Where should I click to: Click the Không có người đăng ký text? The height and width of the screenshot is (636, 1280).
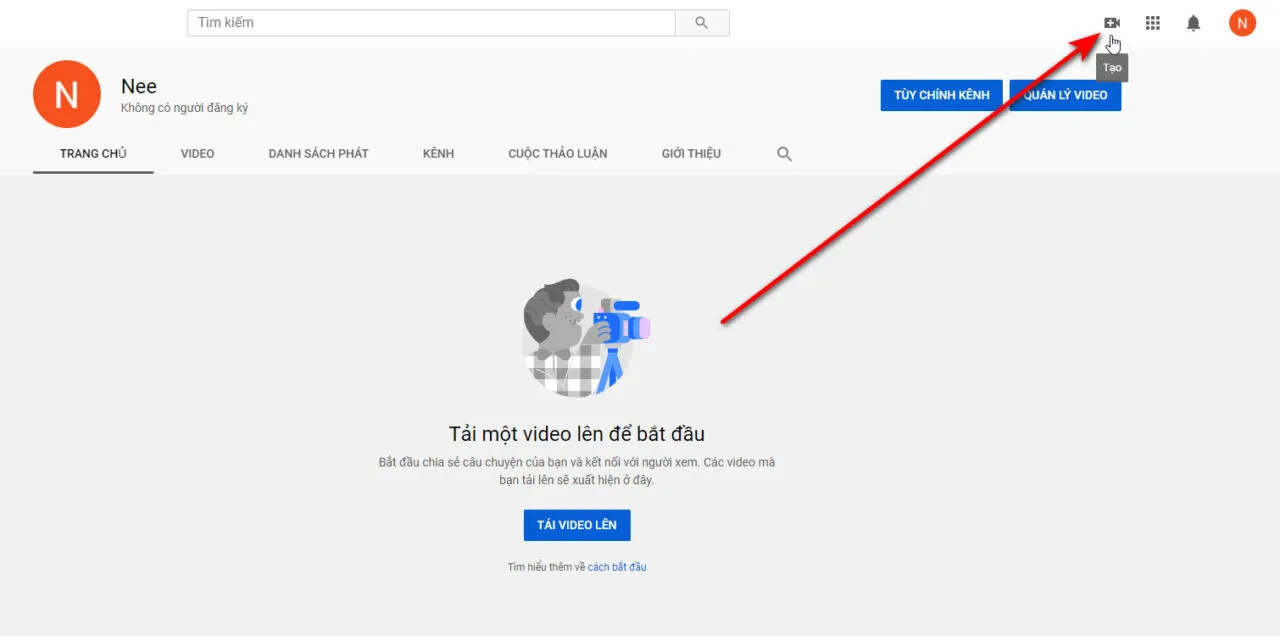click(x=184, y=108)
